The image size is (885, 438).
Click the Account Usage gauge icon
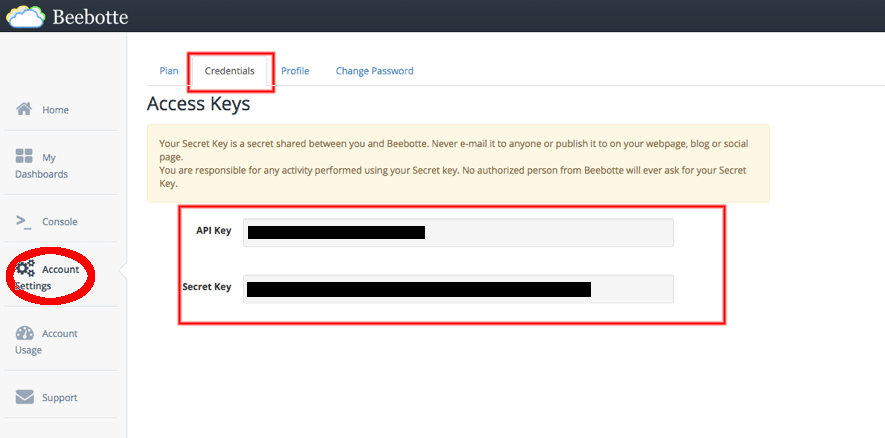tap(25, 333)
